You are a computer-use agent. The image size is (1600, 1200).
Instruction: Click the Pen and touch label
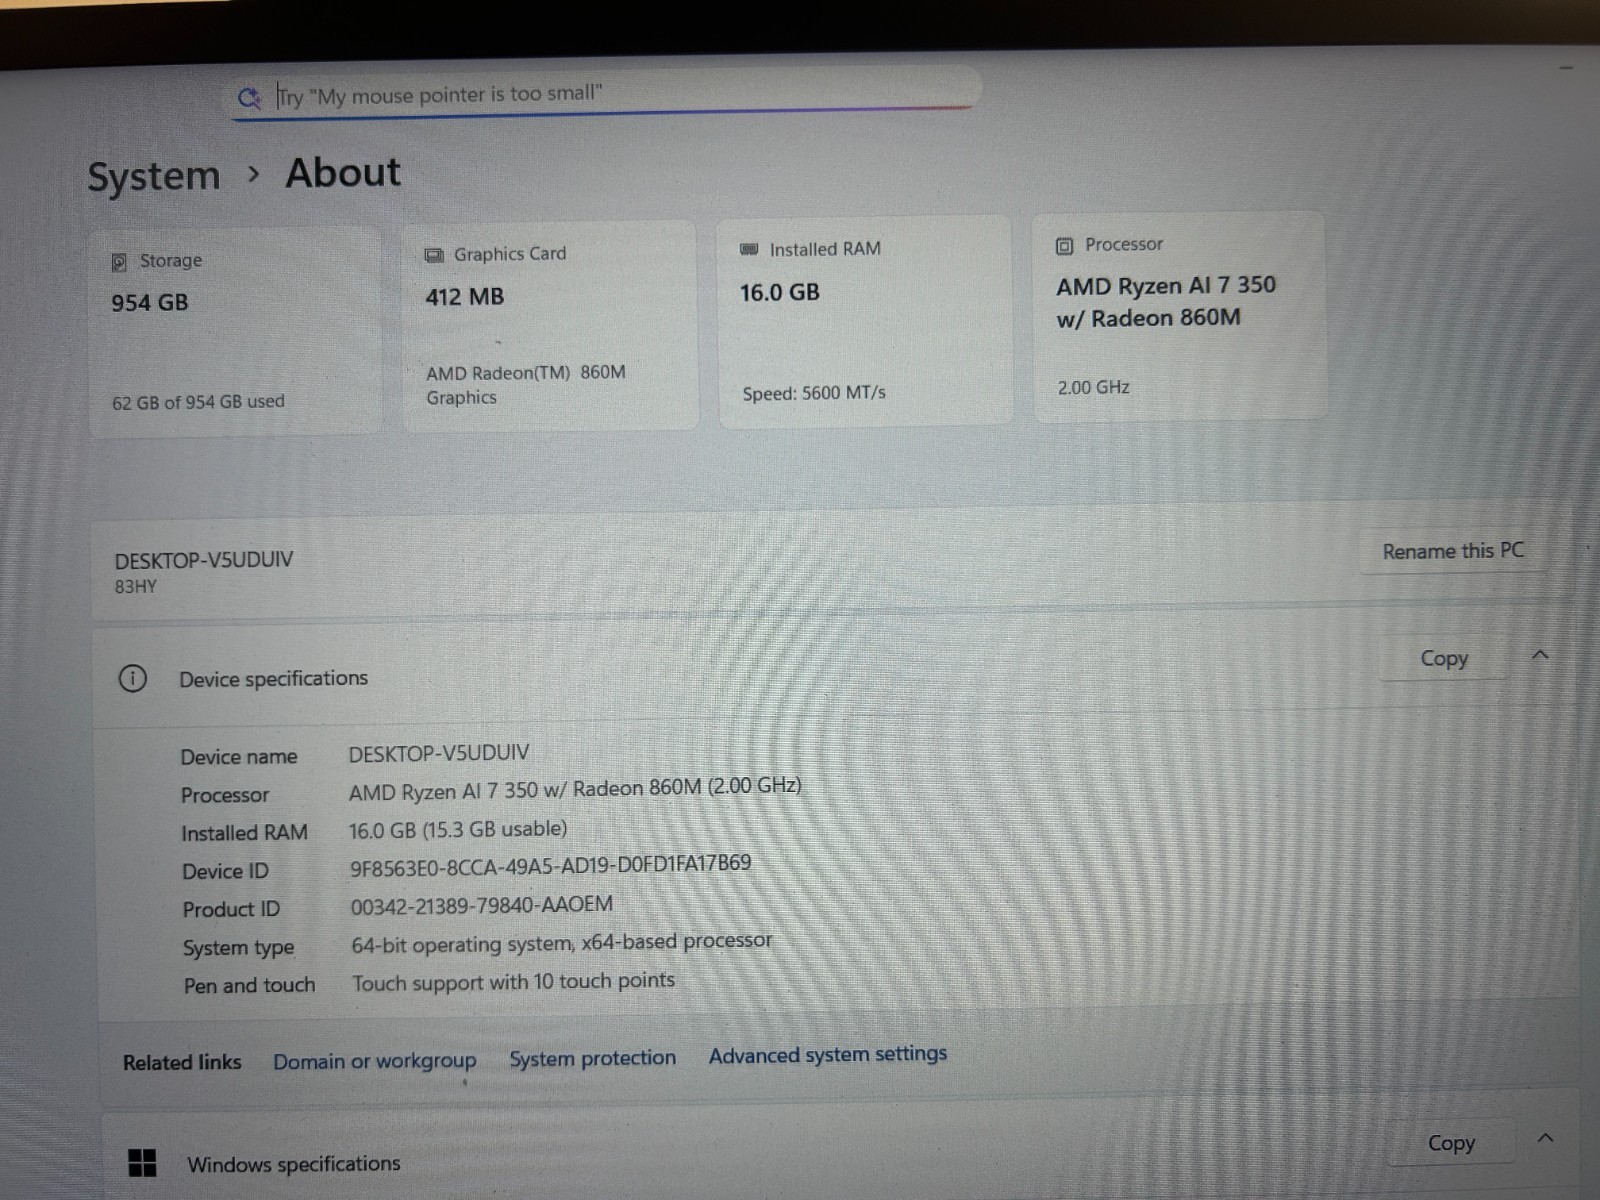[x=249, y=985]
